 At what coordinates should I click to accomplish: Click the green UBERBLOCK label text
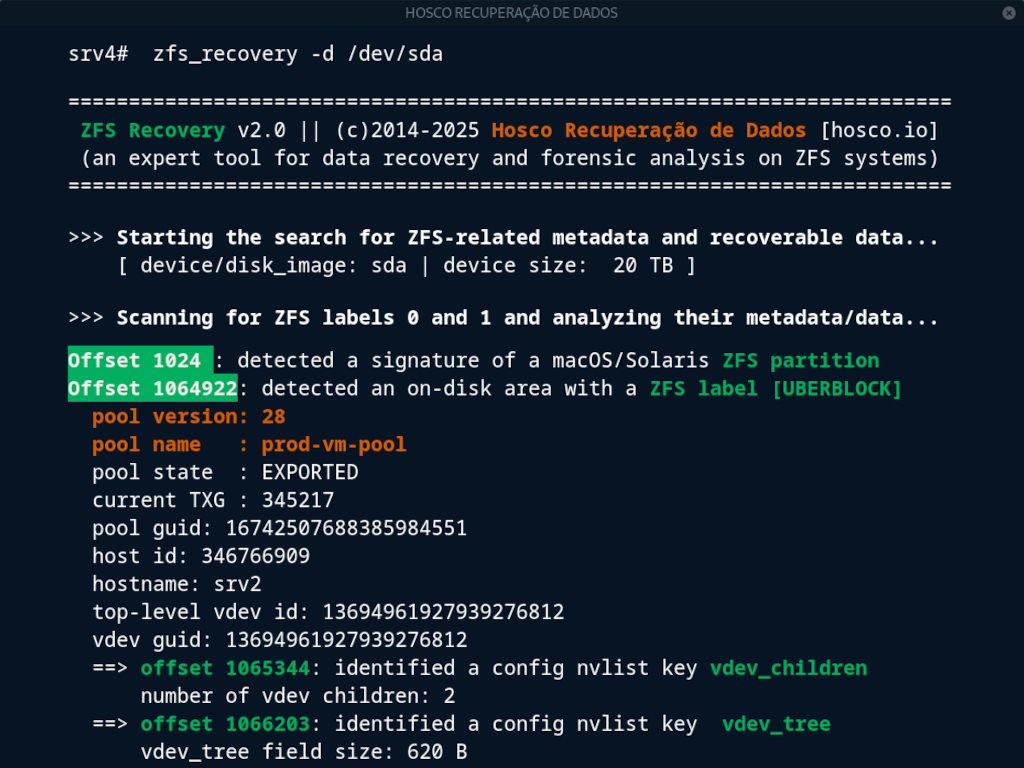(836, 388)
